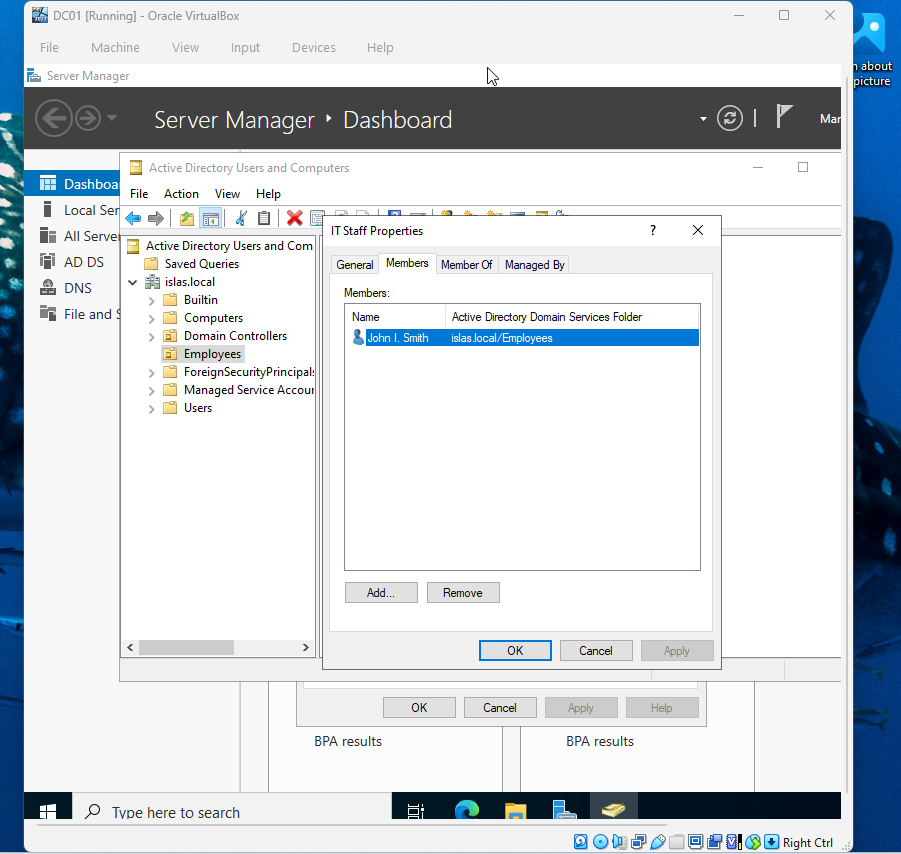
Task: Collapse the islas.local domain node
Action: 133,282
